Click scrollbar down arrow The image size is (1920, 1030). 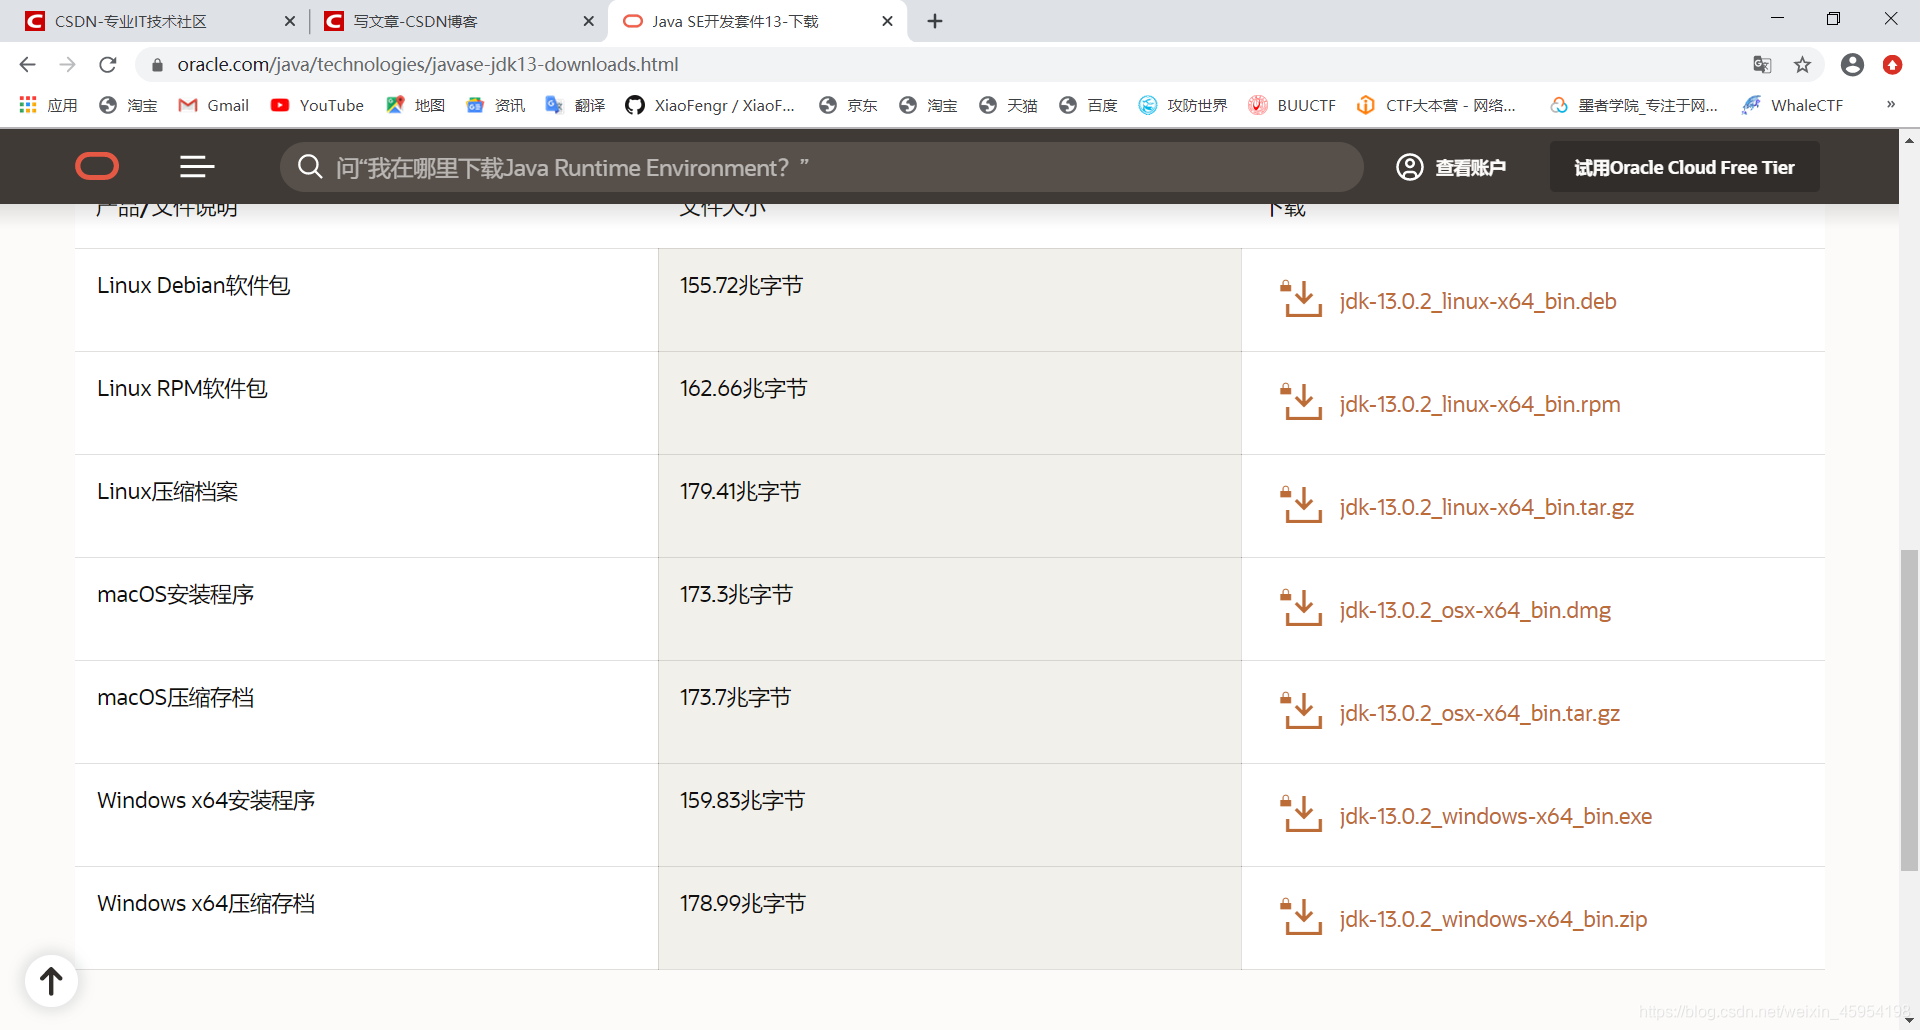(1909, 1020)
